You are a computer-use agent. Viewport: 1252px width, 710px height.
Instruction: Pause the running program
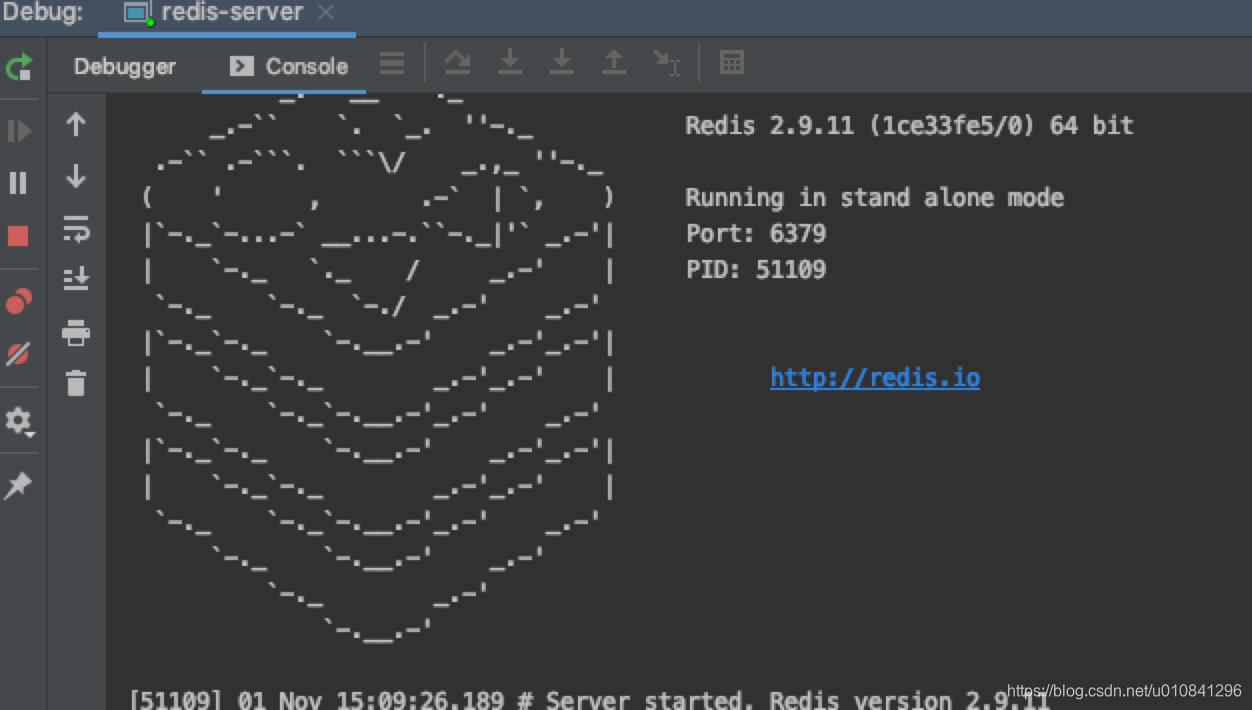click(x=19, y=183)
